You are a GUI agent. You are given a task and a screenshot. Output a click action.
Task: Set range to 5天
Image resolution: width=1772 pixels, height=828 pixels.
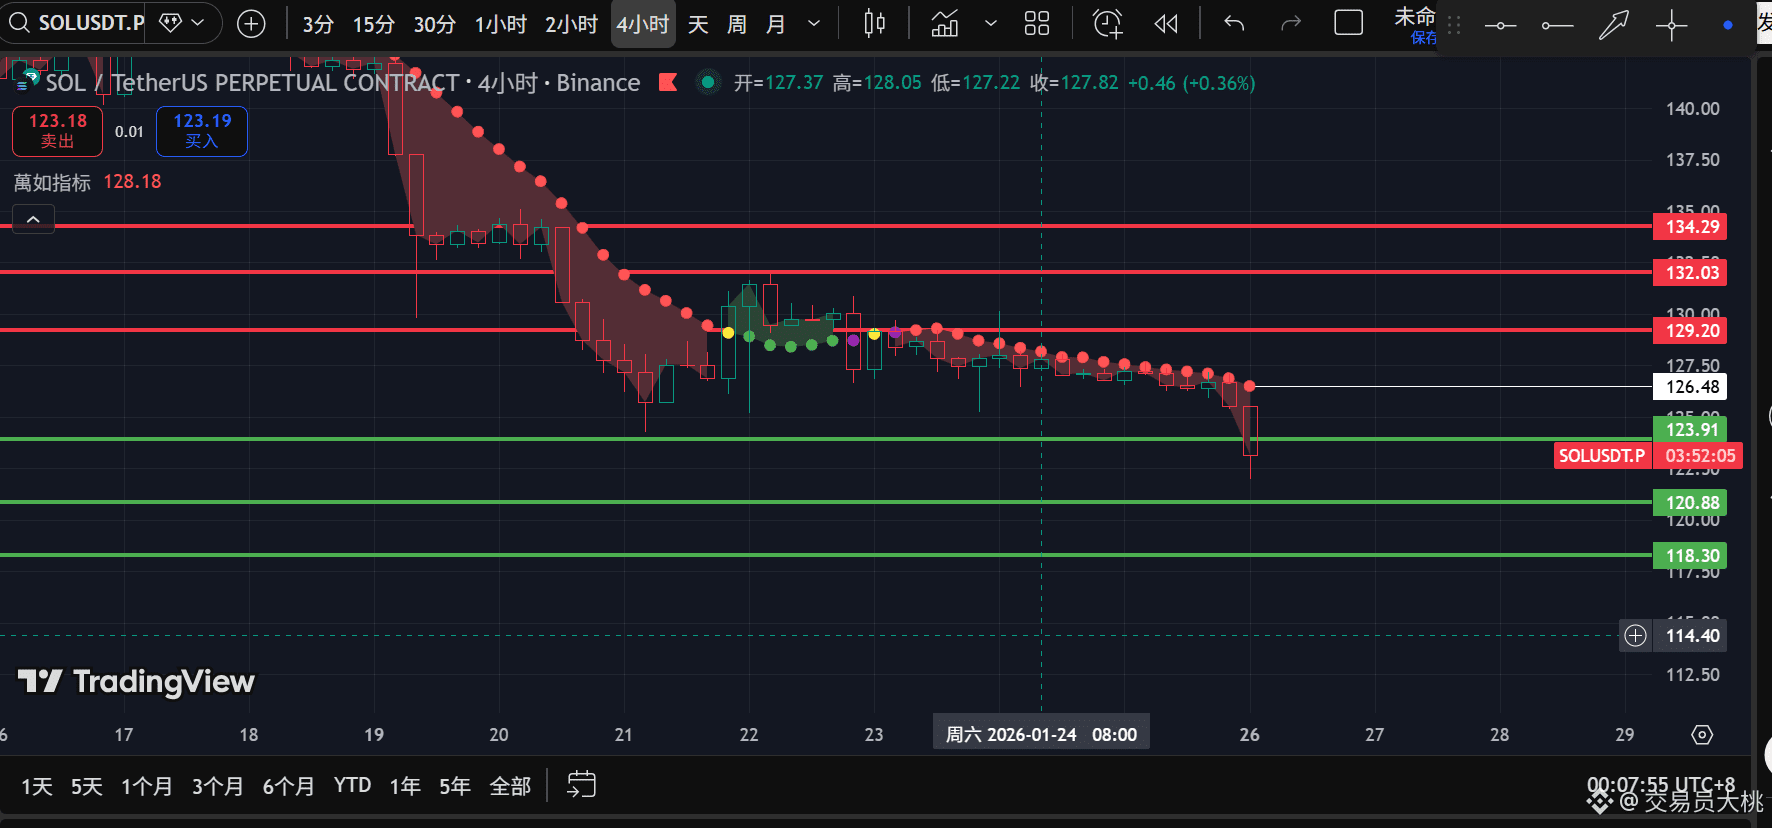87,786
